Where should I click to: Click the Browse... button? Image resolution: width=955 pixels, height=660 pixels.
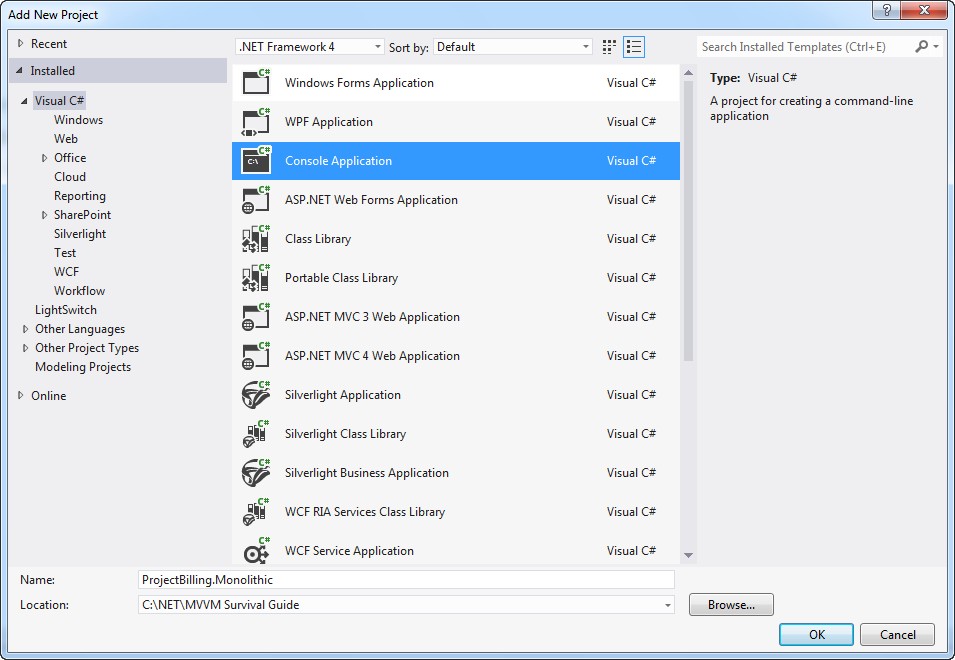731,605
